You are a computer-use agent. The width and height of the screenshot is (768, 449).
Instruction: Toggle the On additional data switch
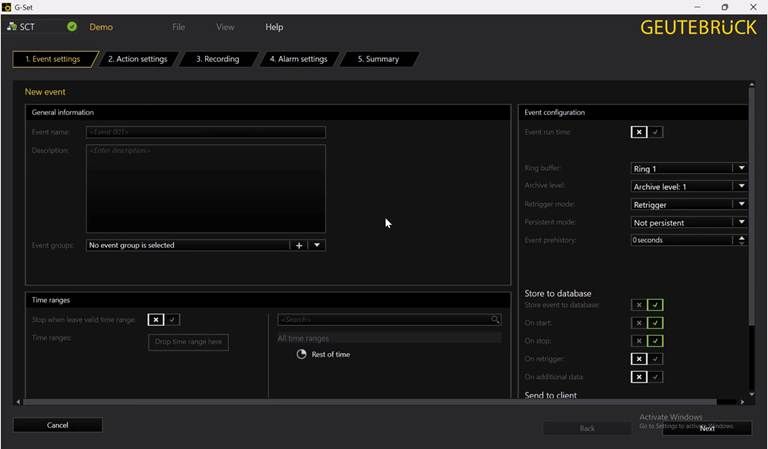click(x=647, y=377)
